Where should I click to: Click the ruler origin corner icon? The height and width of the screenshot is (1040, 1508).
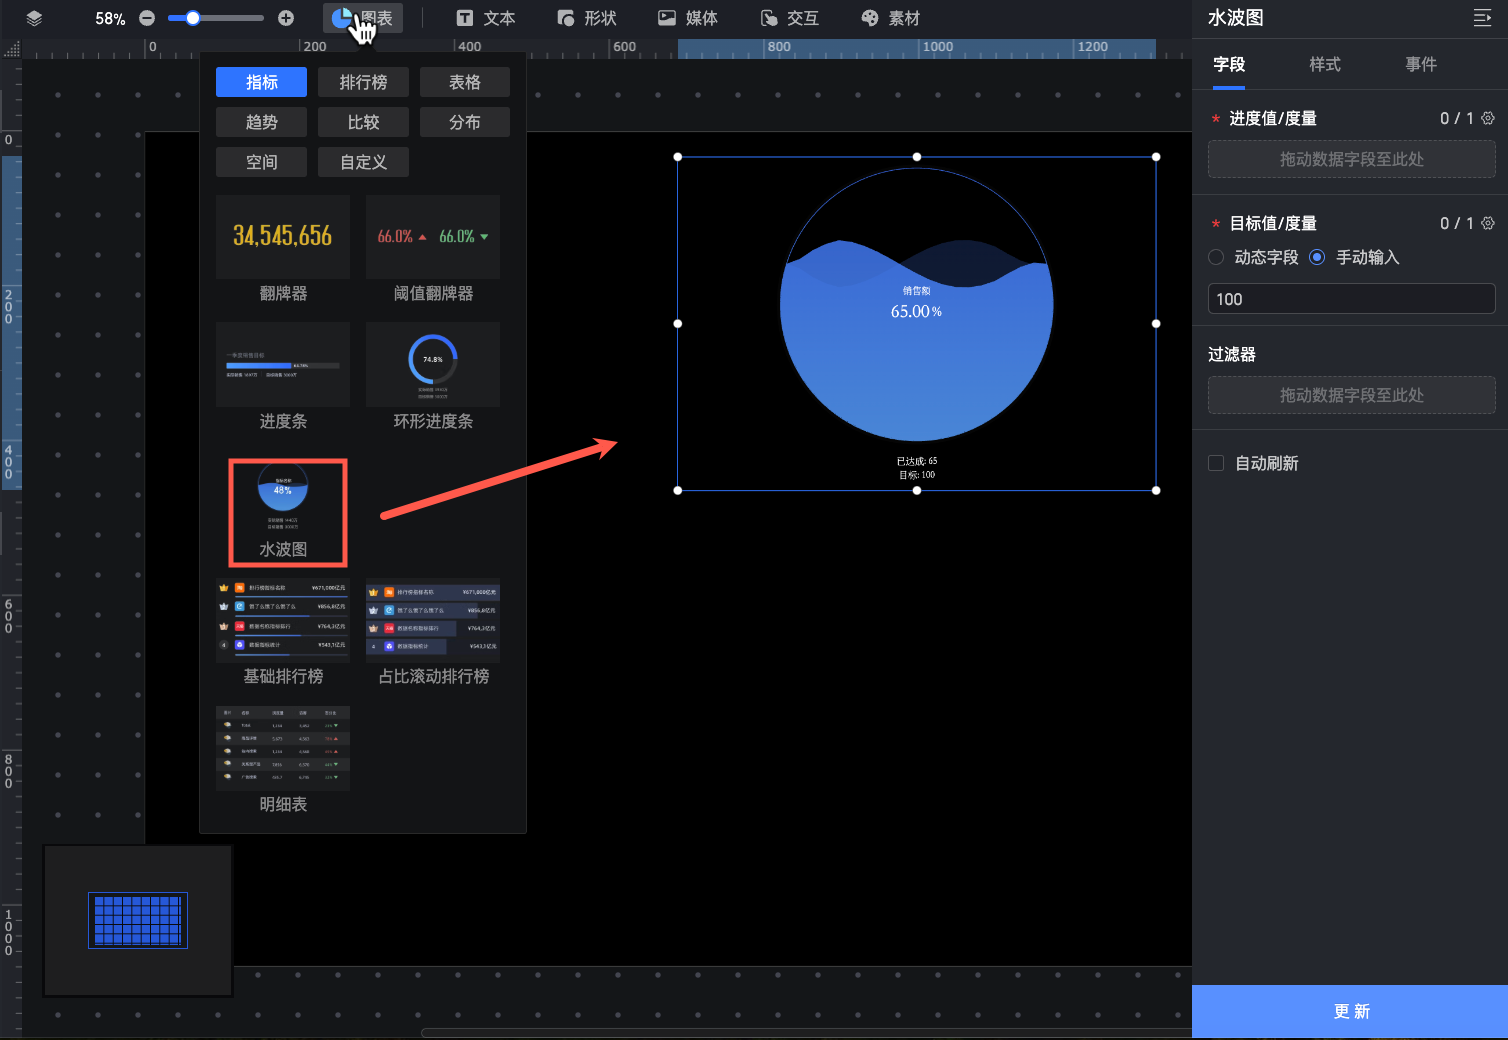(11, 48)
